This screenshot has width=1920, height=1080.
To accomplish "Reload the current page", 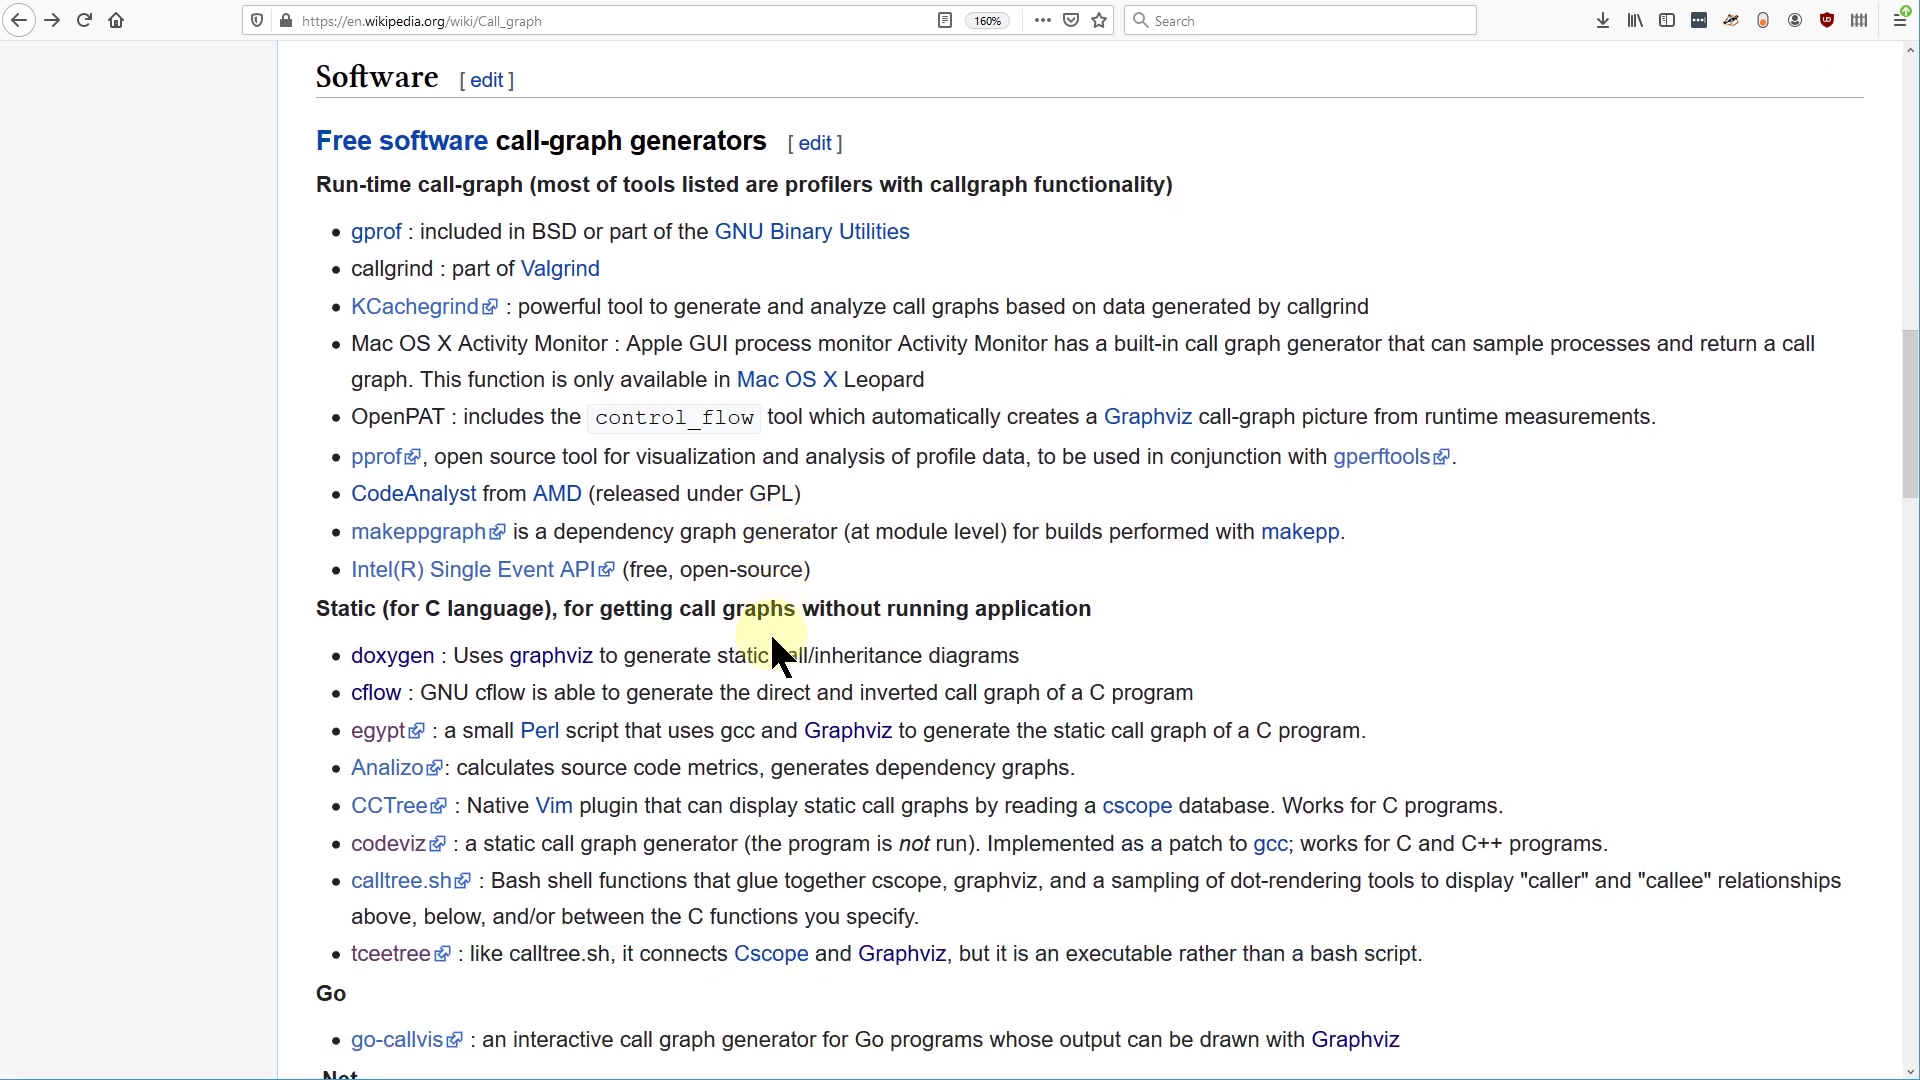I will pos(84,20).
